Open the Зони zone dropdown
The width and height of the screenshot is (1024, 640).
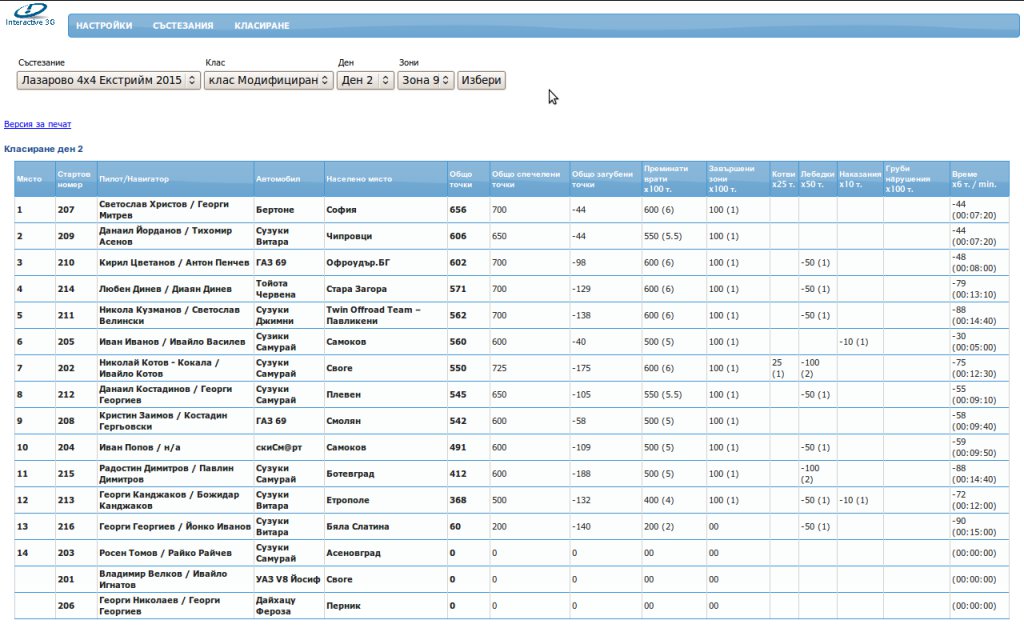(x=425, y=80)
